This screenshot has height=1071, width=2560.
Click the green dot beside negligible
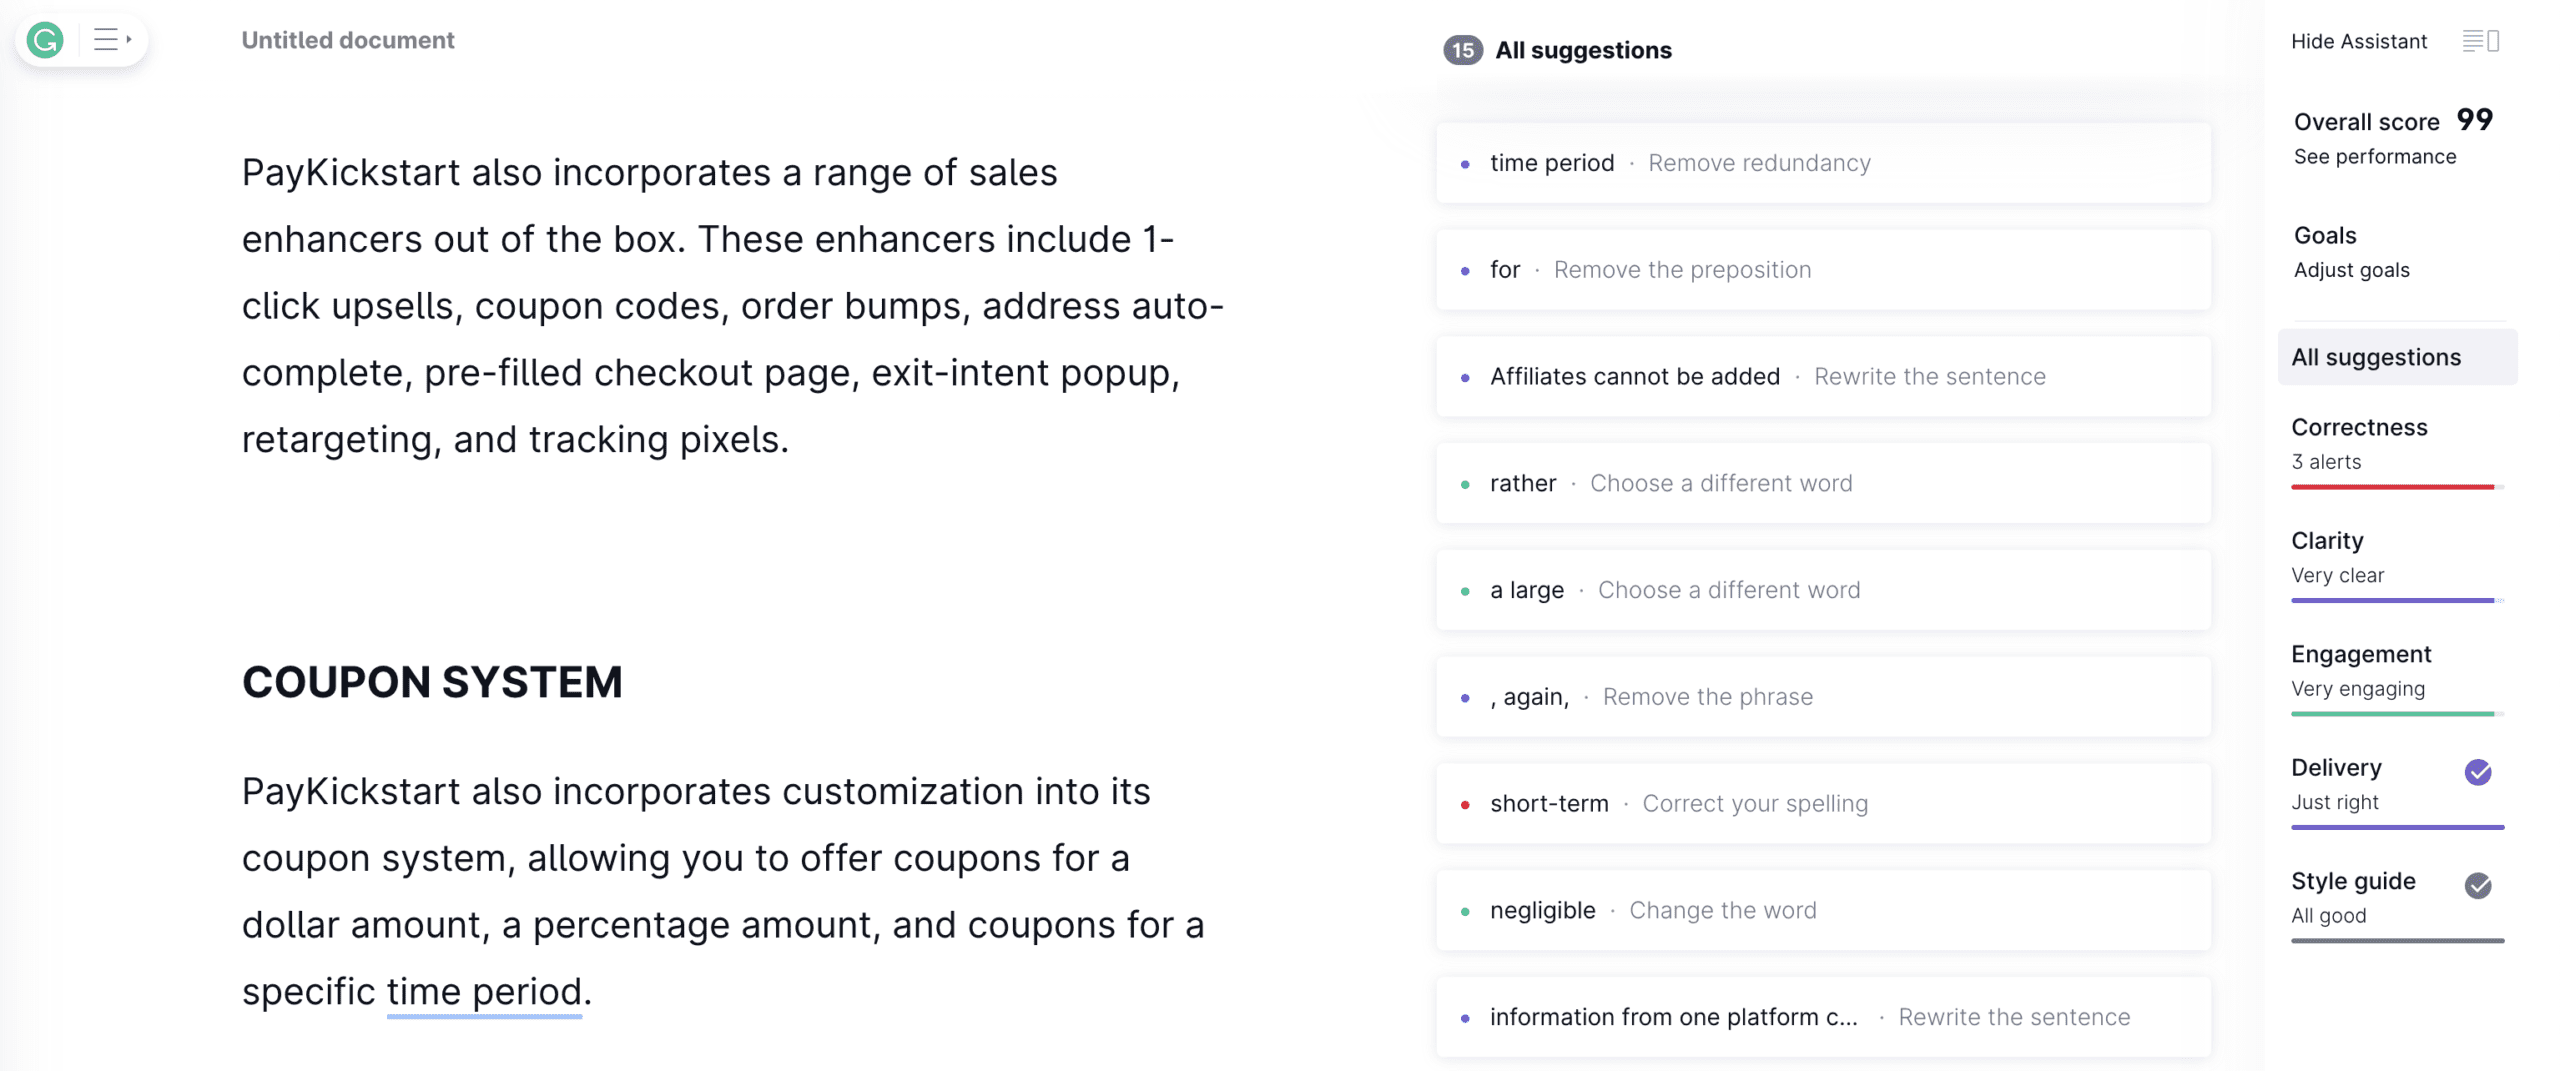[x=1465, y=911]
